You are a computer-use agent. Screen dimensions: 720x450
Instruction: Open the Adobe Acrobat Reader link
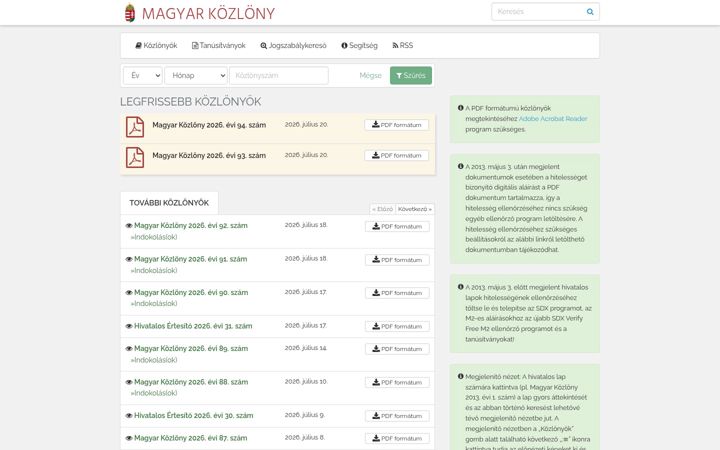click(x=553, y=118)
